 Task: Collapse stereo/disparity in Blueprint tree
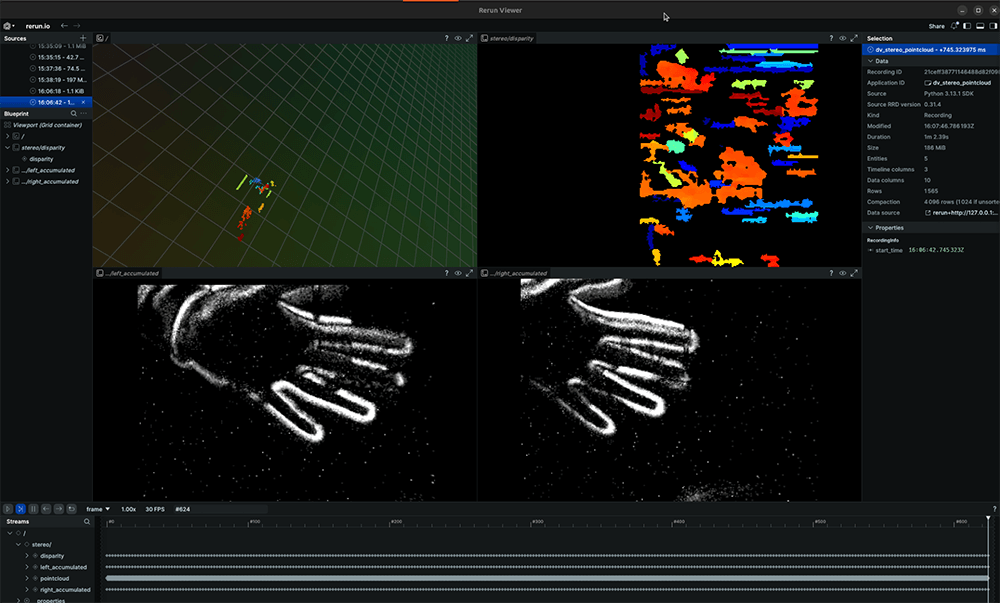8,148
